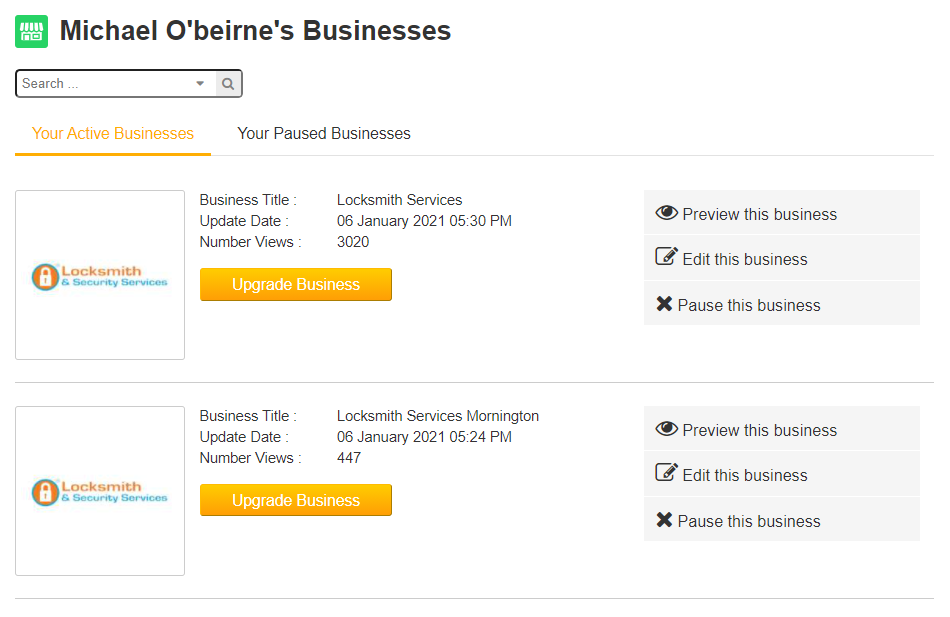Upgrade the Locksmith Services business

[x=296, y=285]
